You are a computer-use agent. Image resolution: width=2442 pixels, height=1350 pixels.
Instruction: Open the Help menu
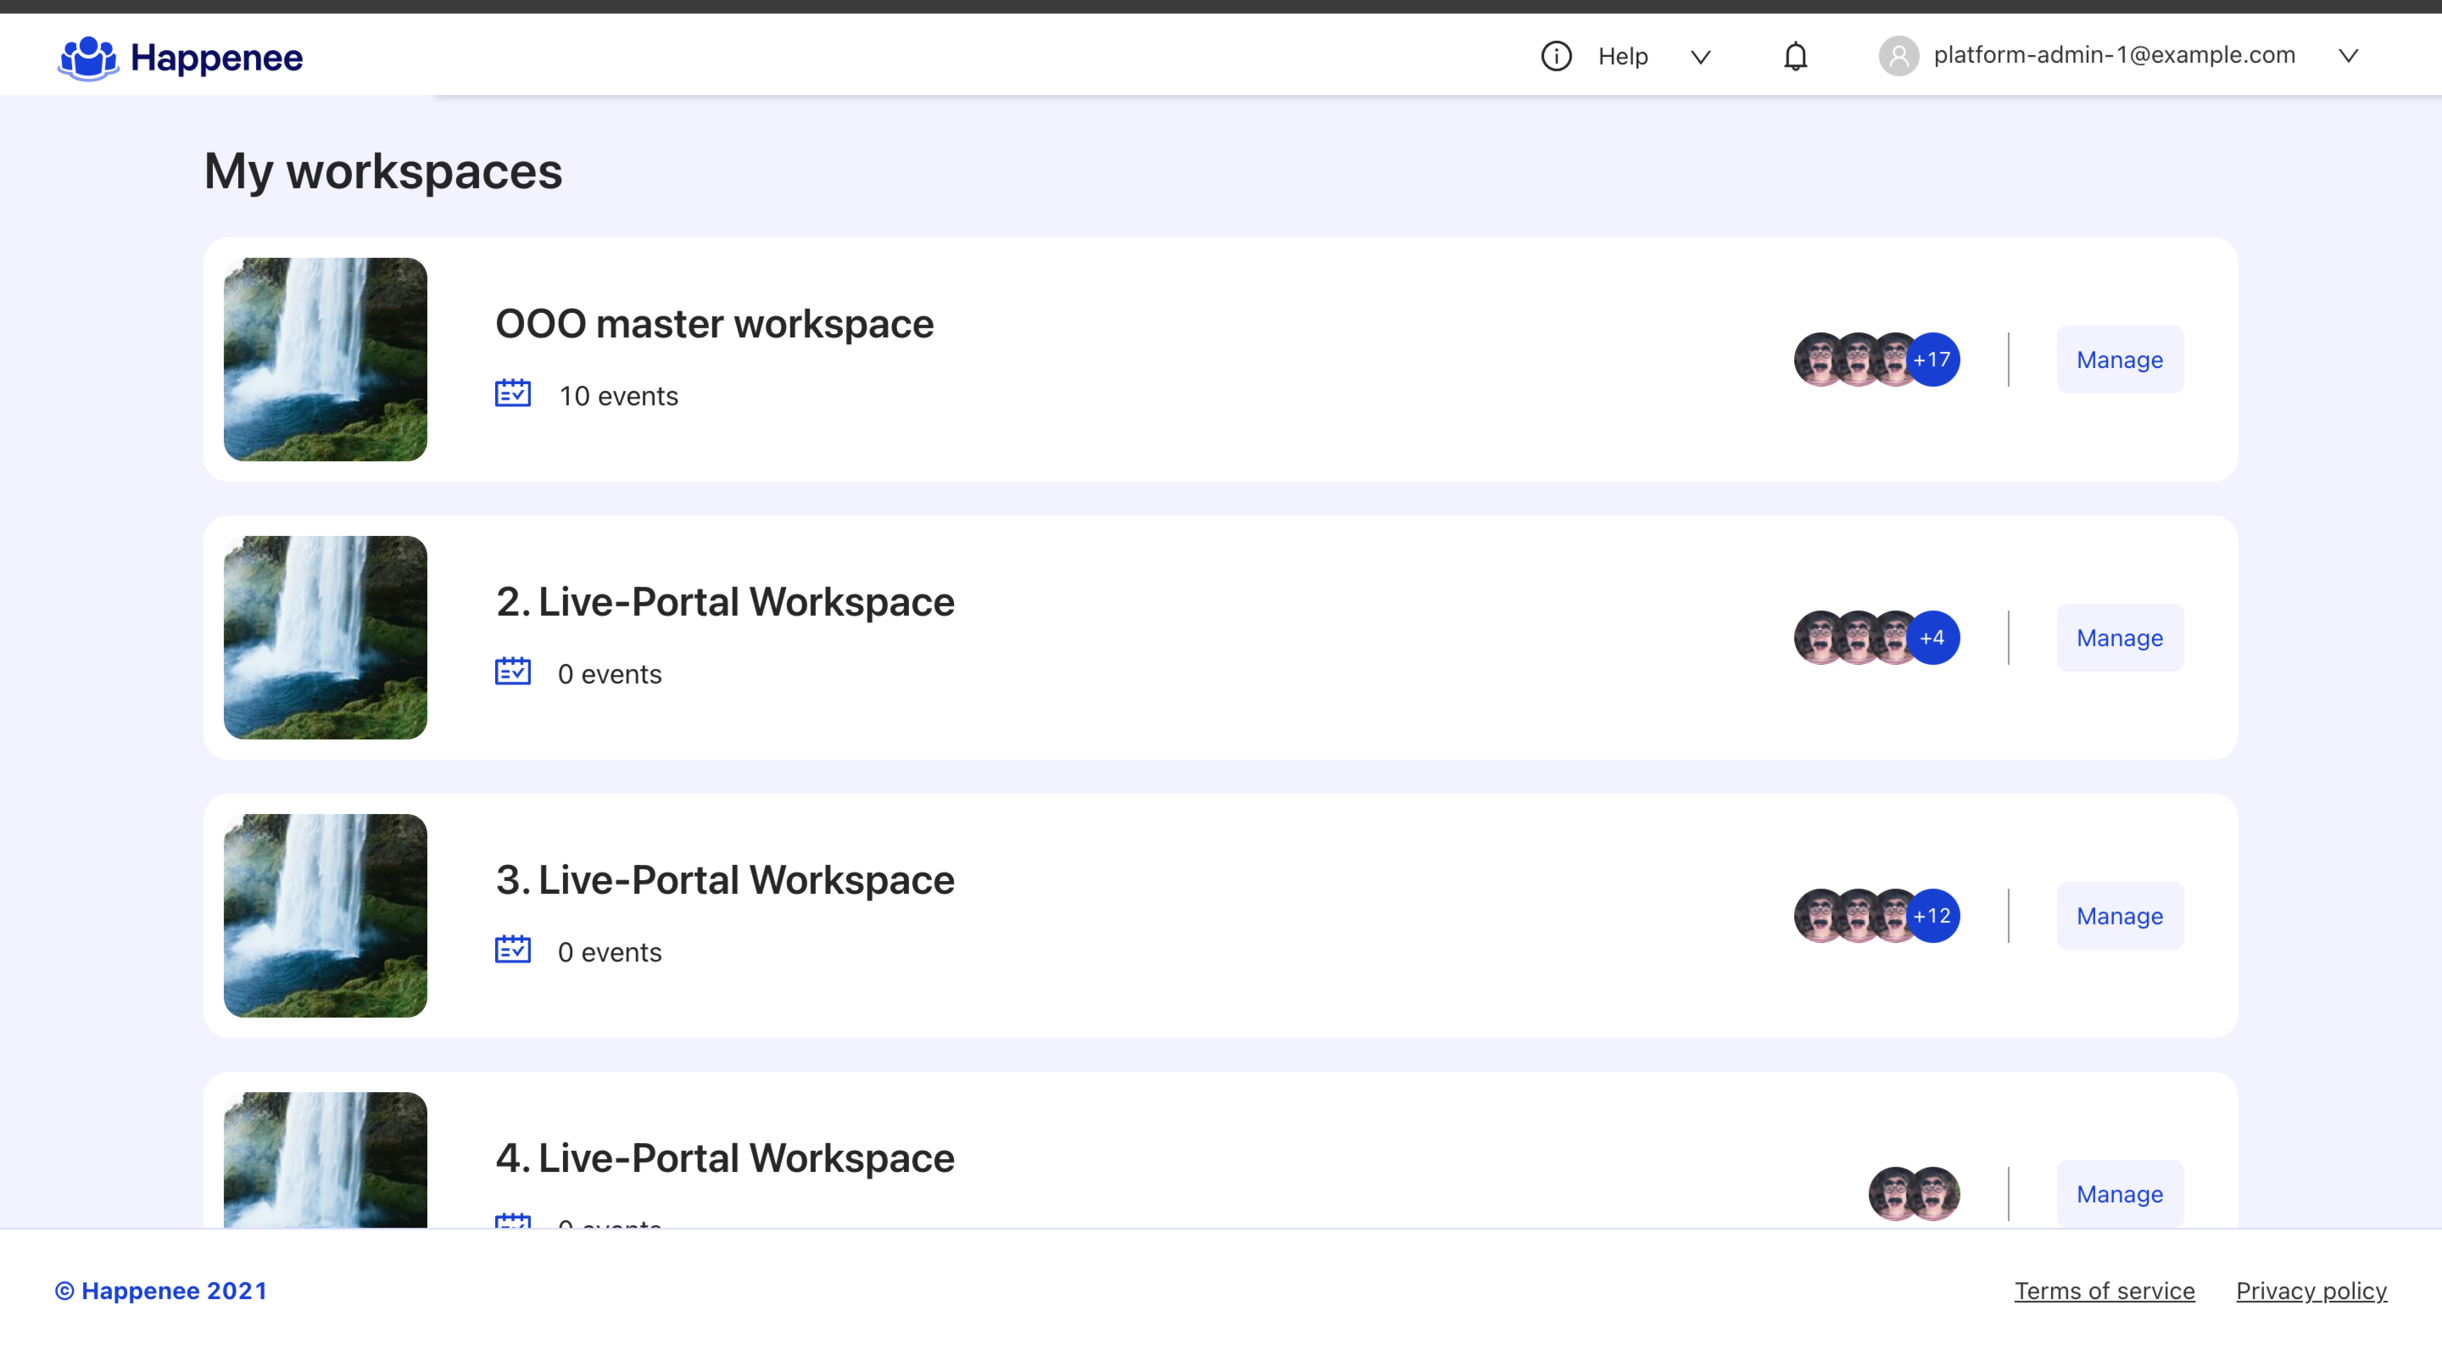1622,57
